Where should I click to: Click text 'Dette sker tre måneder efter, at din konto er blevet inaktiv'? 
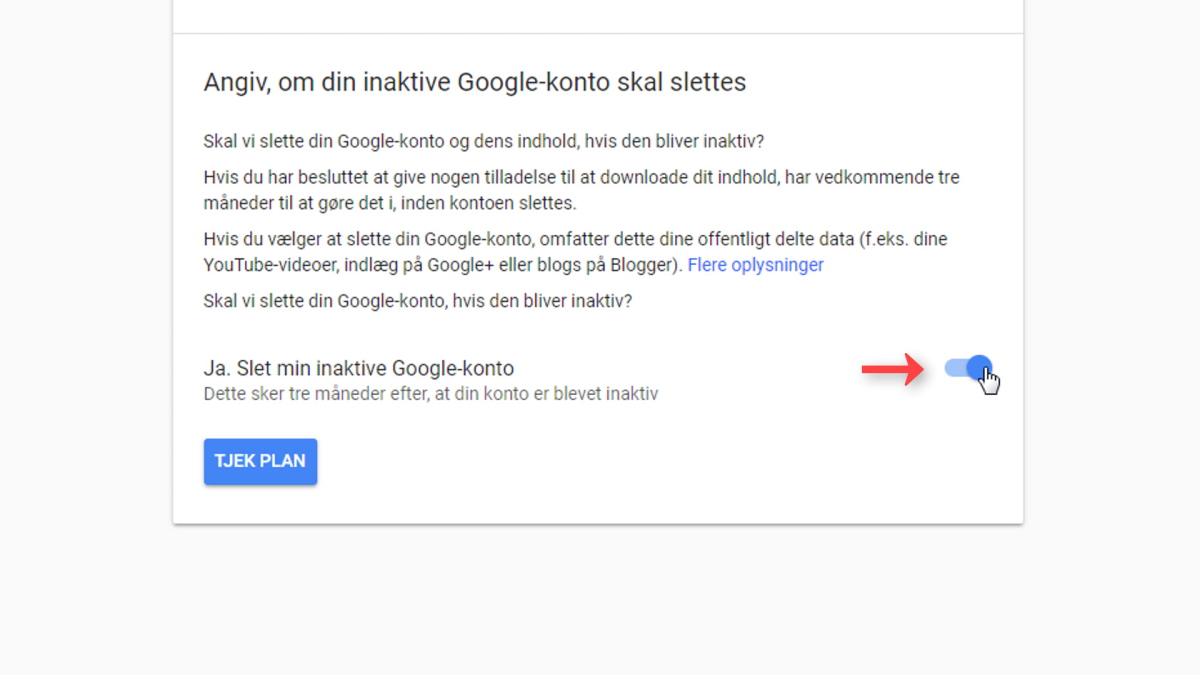pos(431,394)
